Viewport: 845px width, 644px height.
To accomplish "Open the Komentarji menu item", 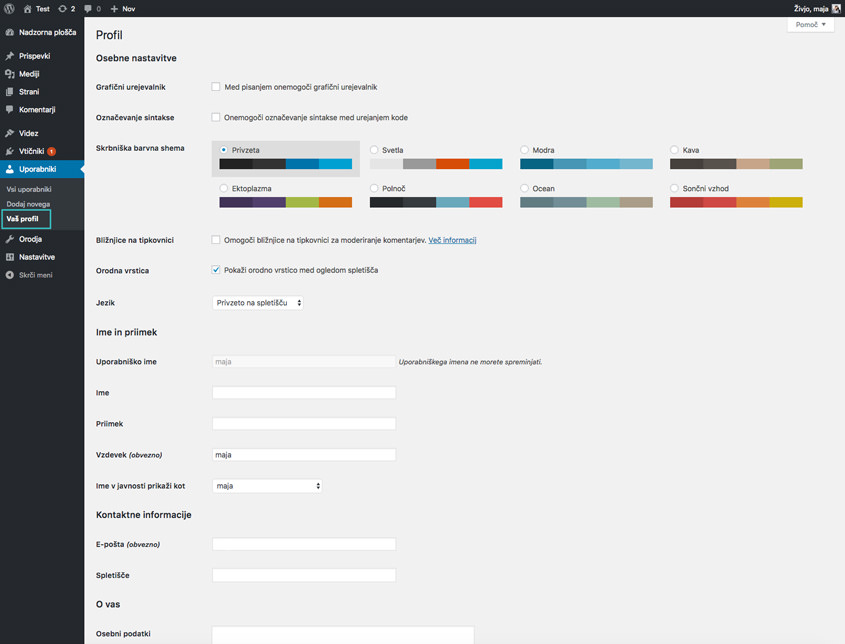I will click(42, 109).
